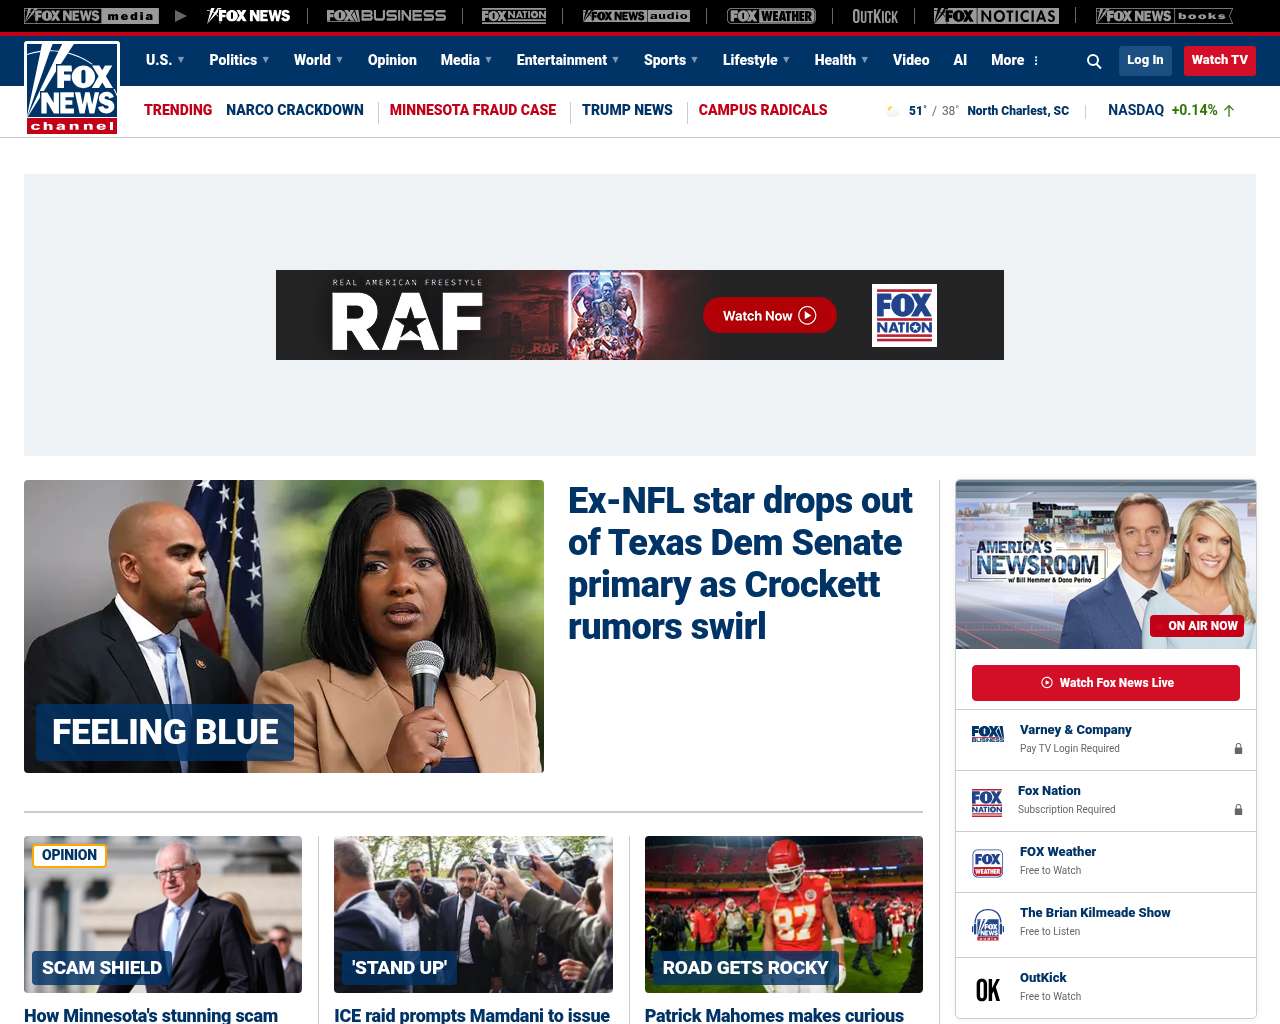Open trending topic Campus Radicals
Viewport: 1280px width, 1024px height.
coord(763,110)
